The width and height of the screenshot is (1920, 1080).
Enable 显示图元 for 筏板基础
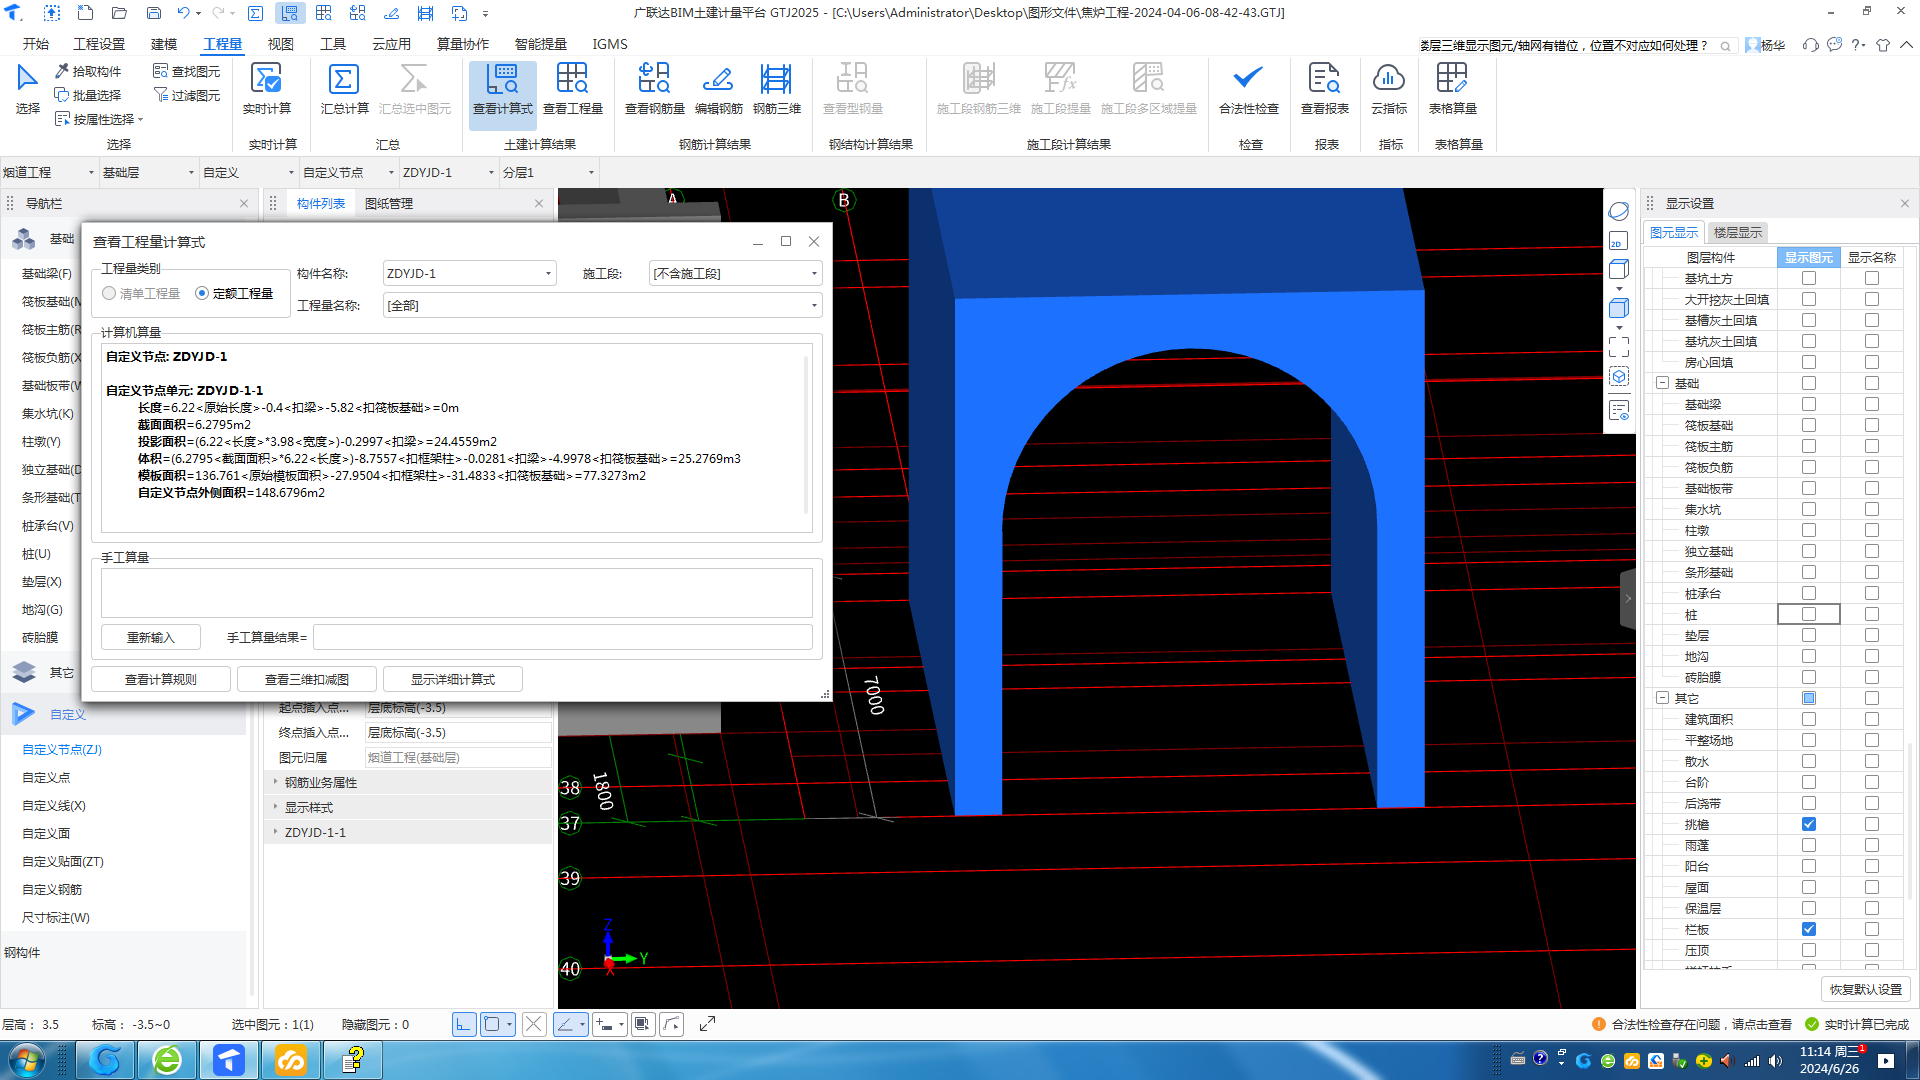1809,425
